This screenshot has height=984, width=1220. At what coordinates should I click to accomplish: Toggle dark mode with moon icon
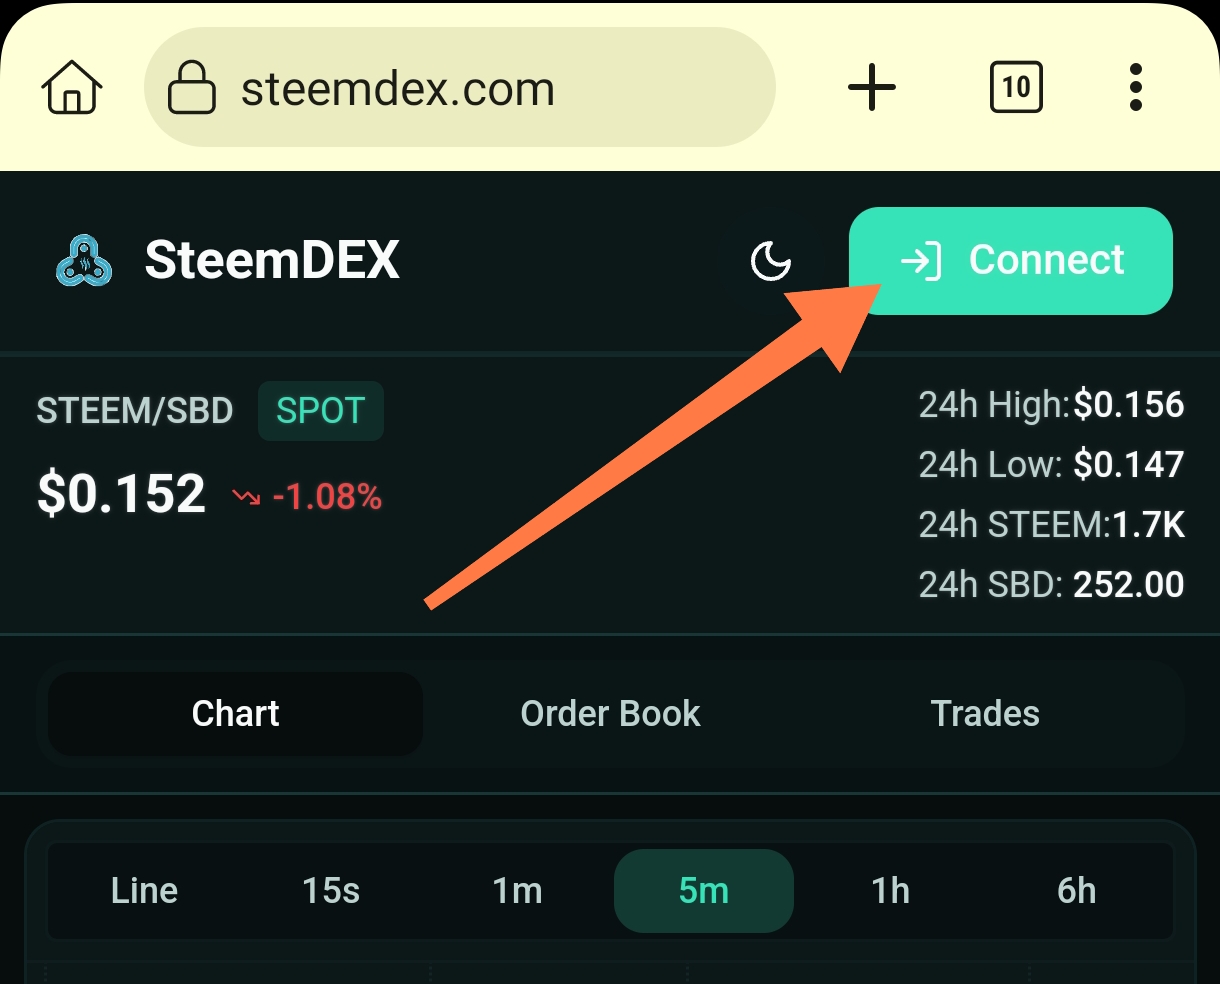(771, 262)
